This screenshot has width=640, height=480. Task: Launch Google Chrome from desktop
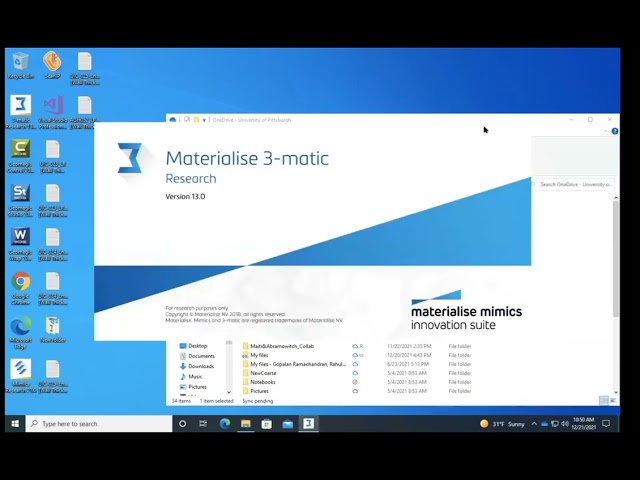(x=20, y=288)
